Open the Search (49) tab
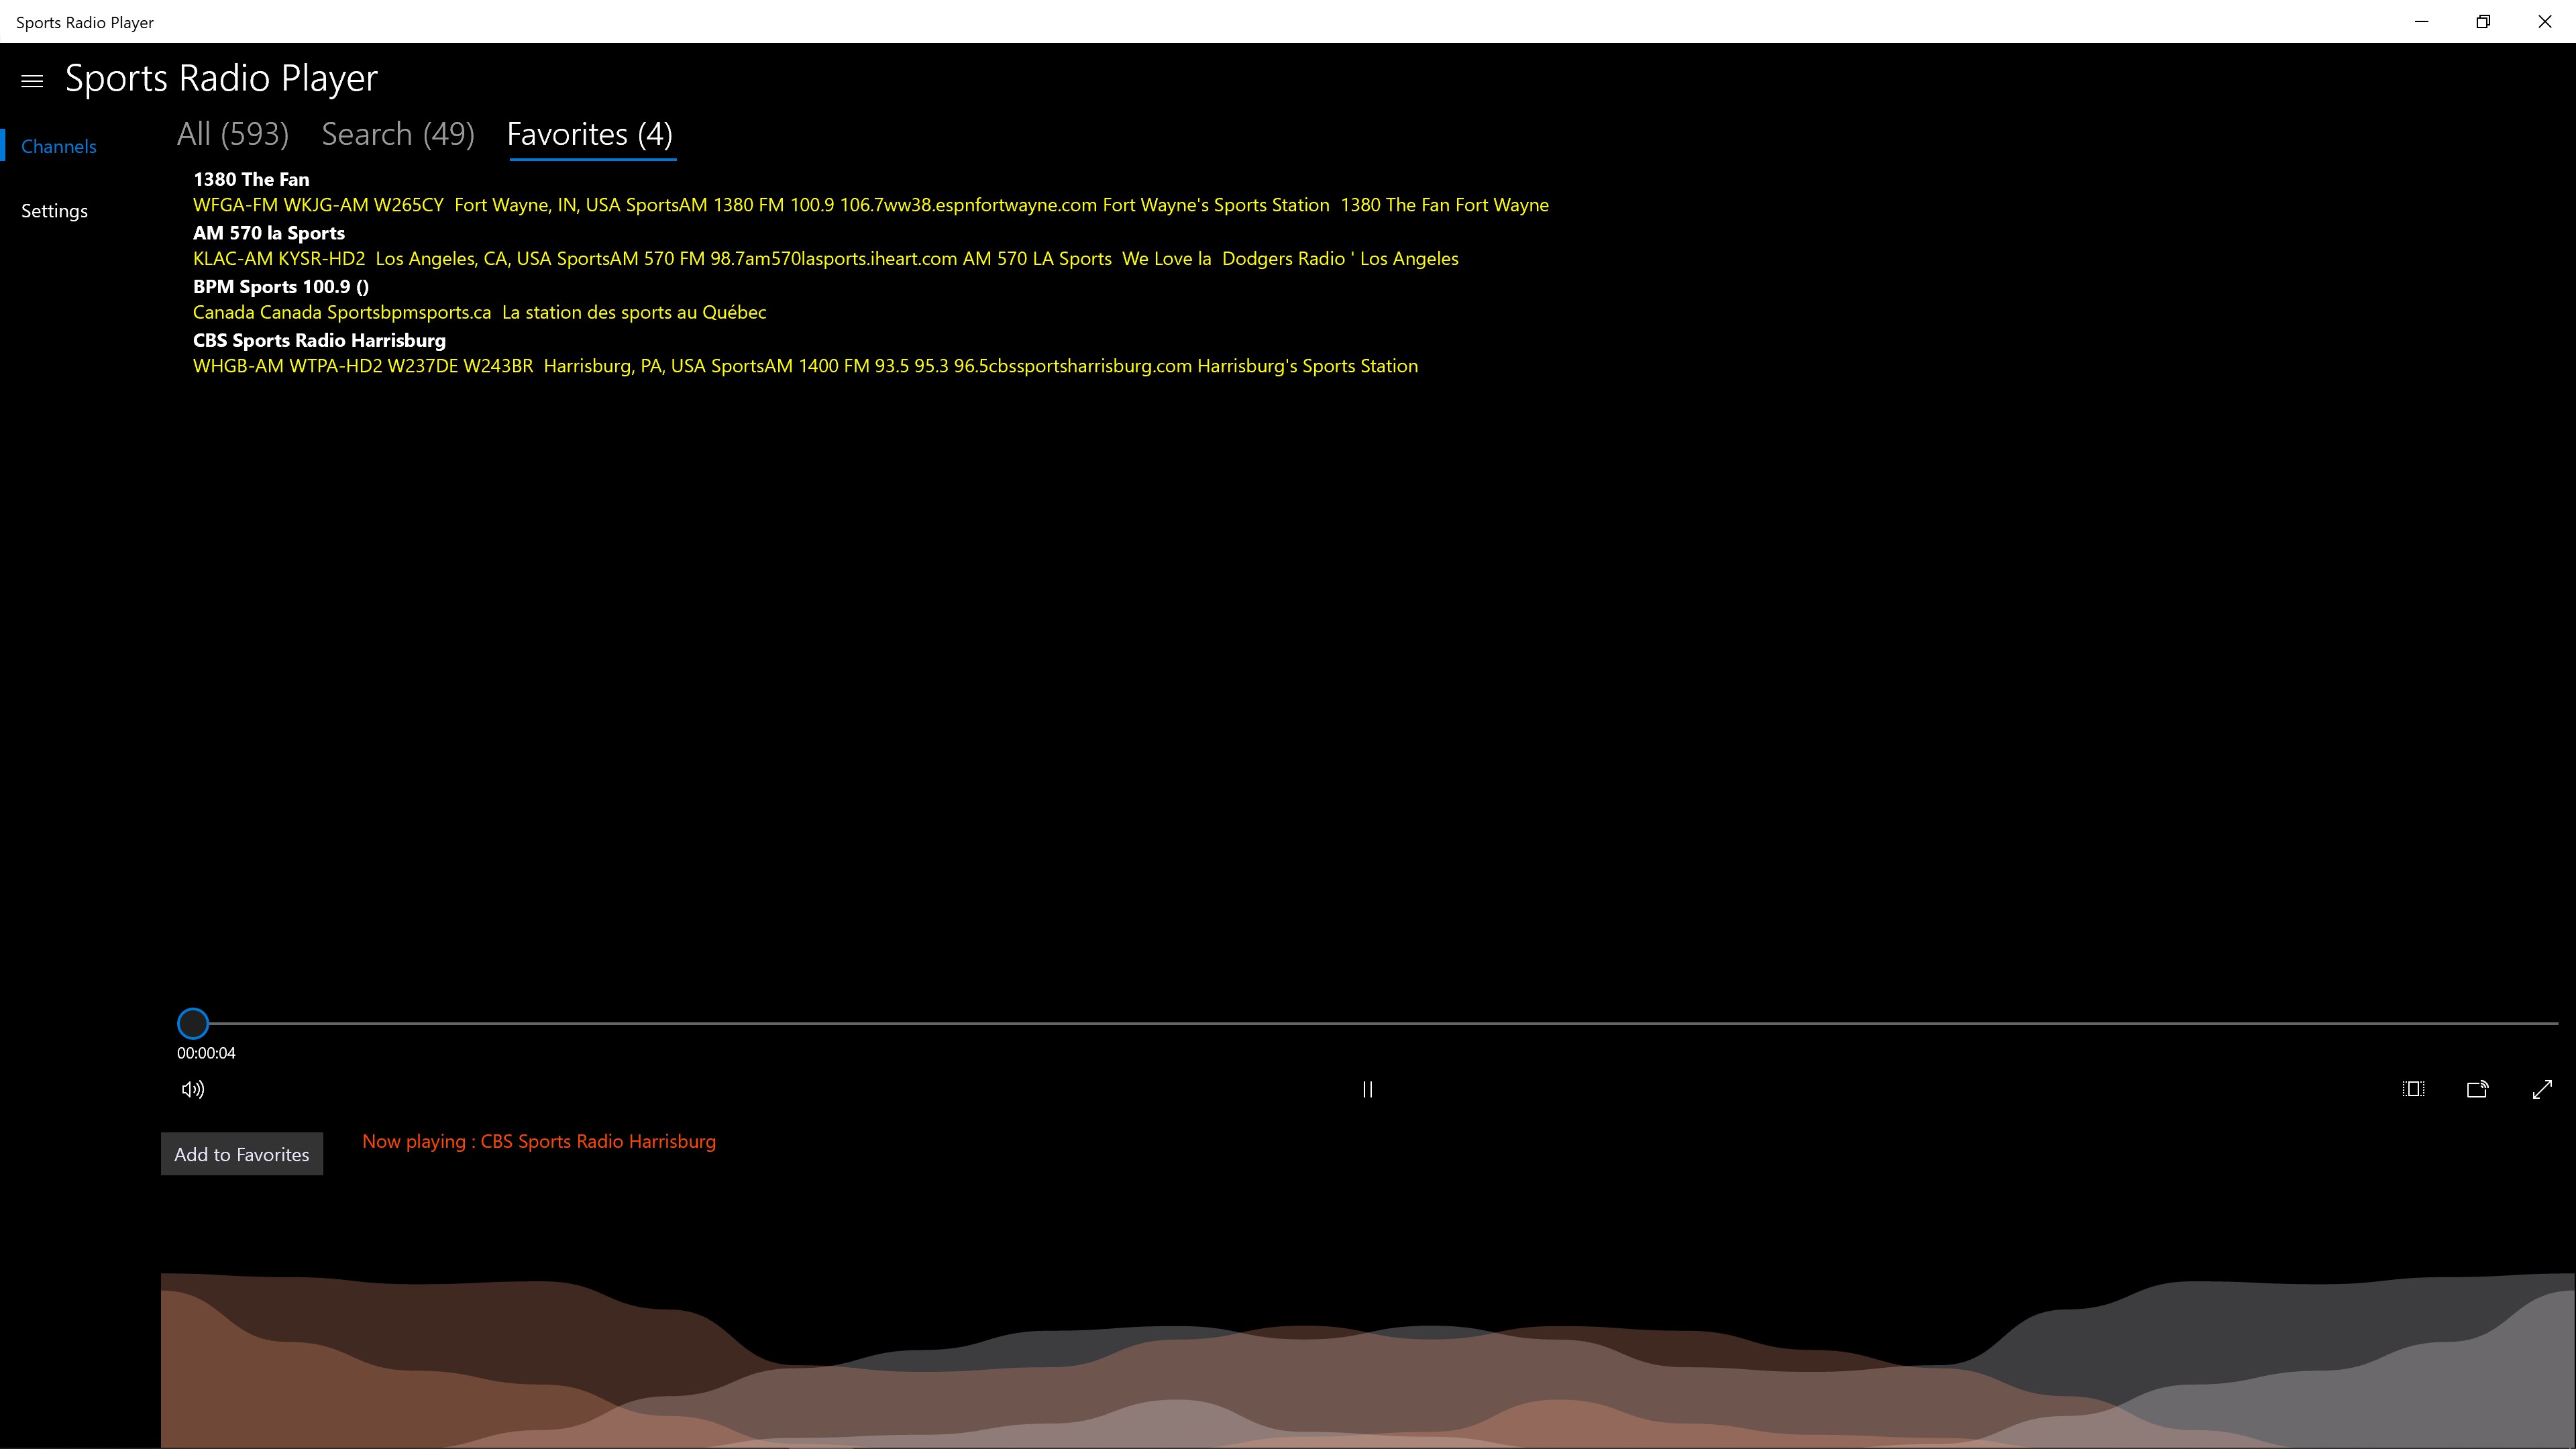Image resolution: width=2576 pixels, height=1449 pixels. (397, 134)
